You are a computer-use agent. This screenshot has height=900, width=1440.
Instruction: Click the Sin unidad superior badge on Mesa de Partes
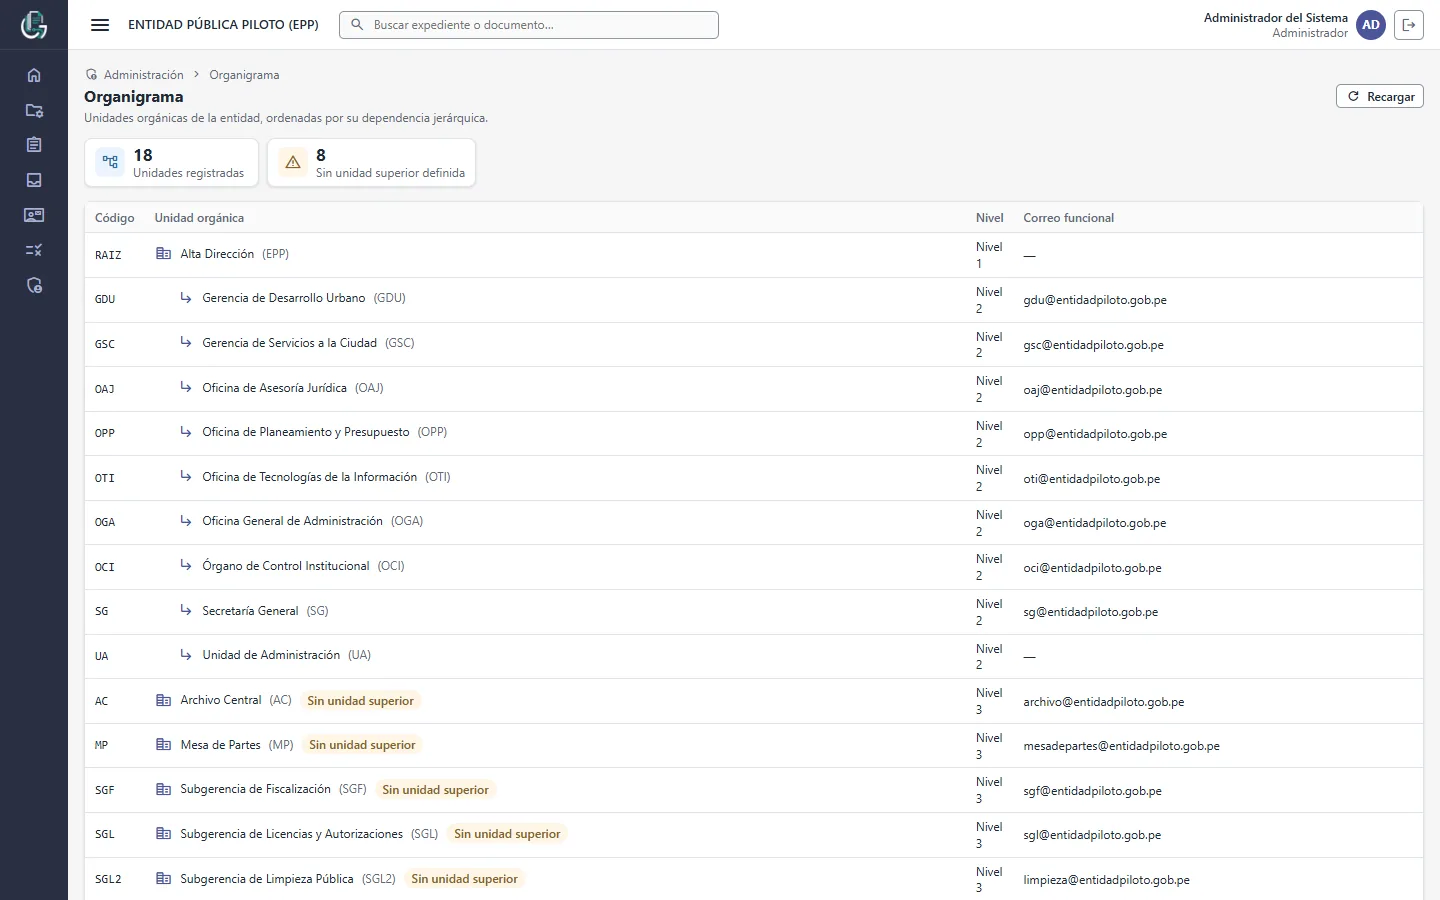tap(362, 745)
